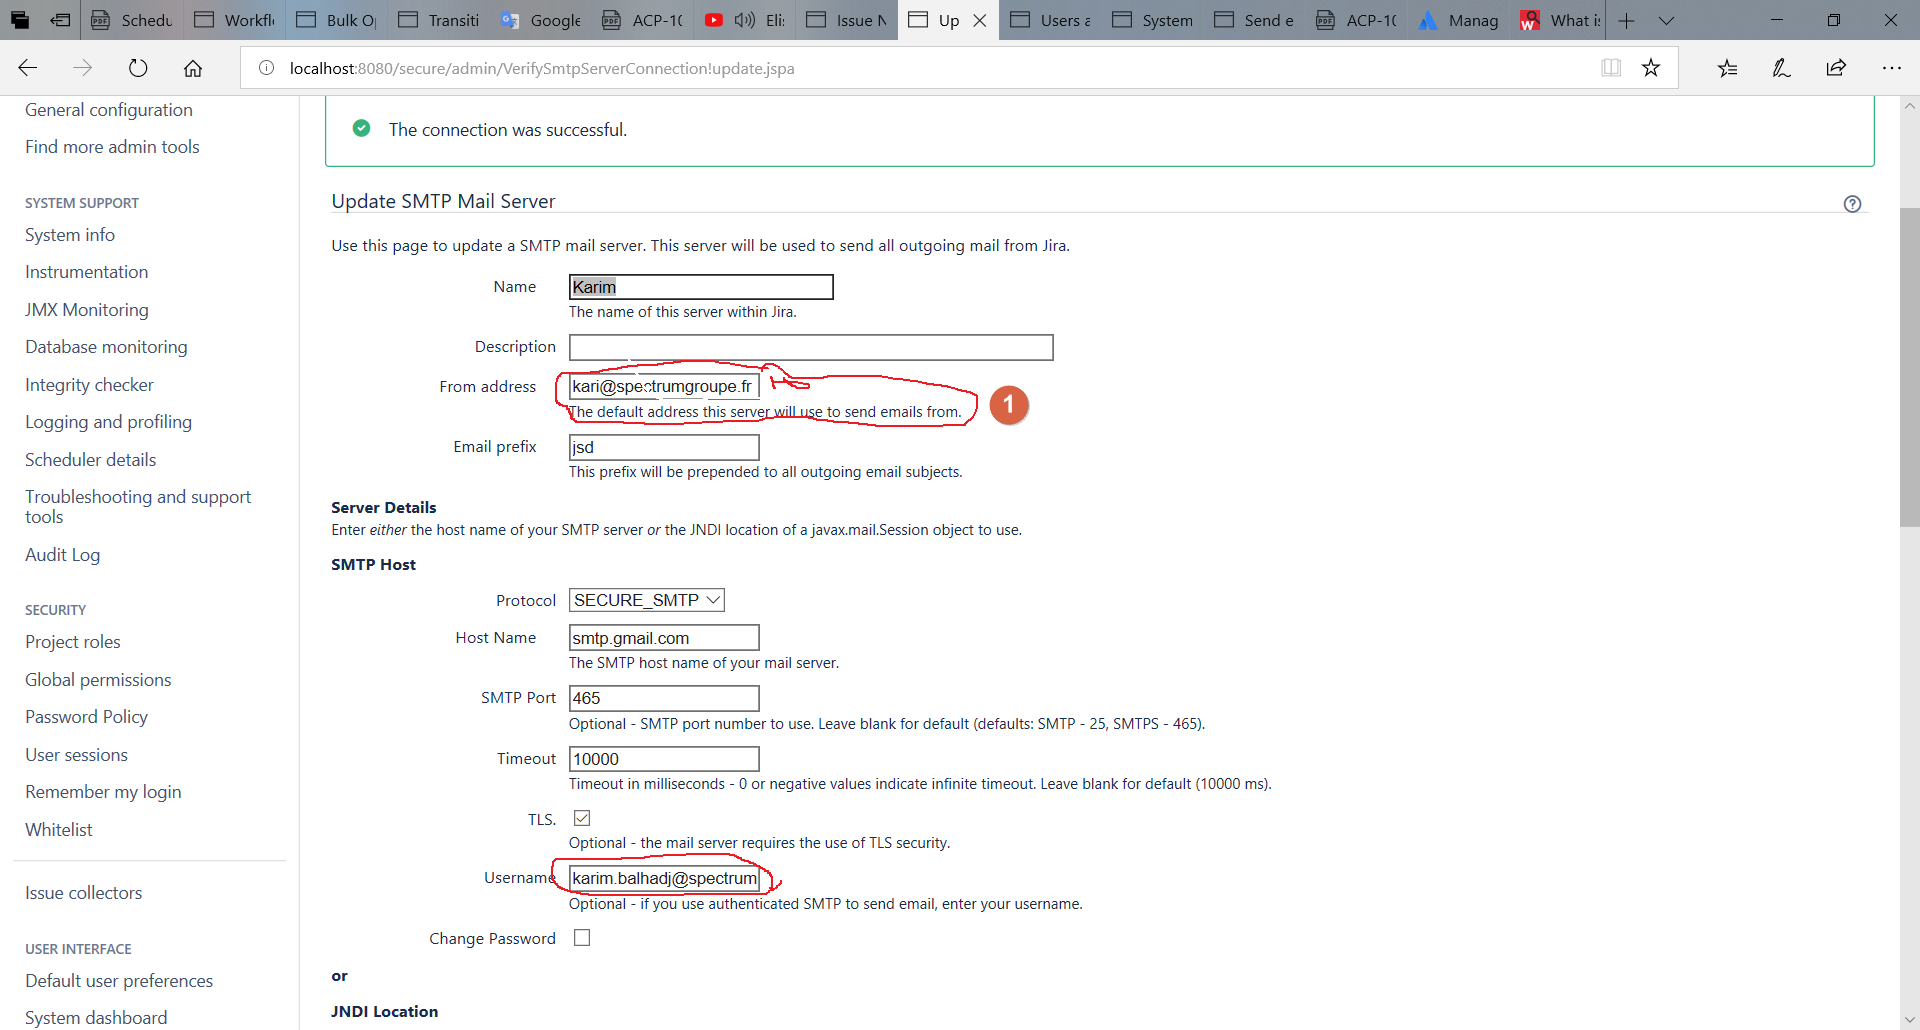Open the Audit Log link

(x=62, y=555)
